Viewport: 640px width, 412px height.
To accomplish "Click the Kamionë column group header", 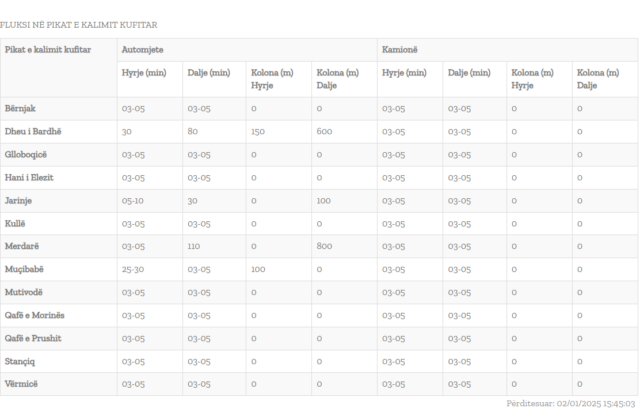I will tap(399, 49).
